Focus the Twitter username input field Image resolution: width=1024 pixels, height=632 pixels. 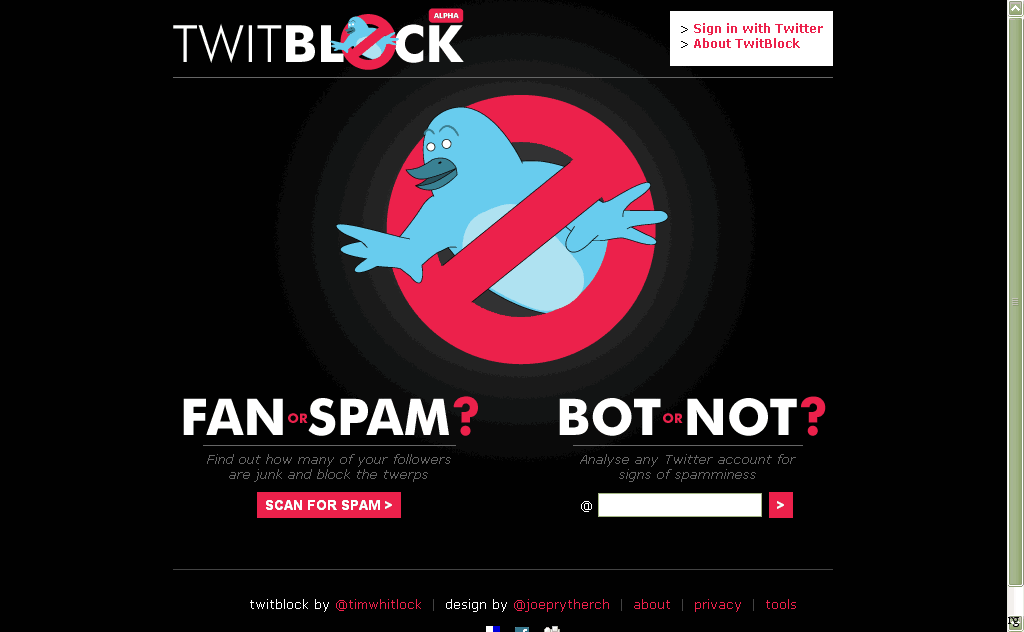tap(679, 505)
